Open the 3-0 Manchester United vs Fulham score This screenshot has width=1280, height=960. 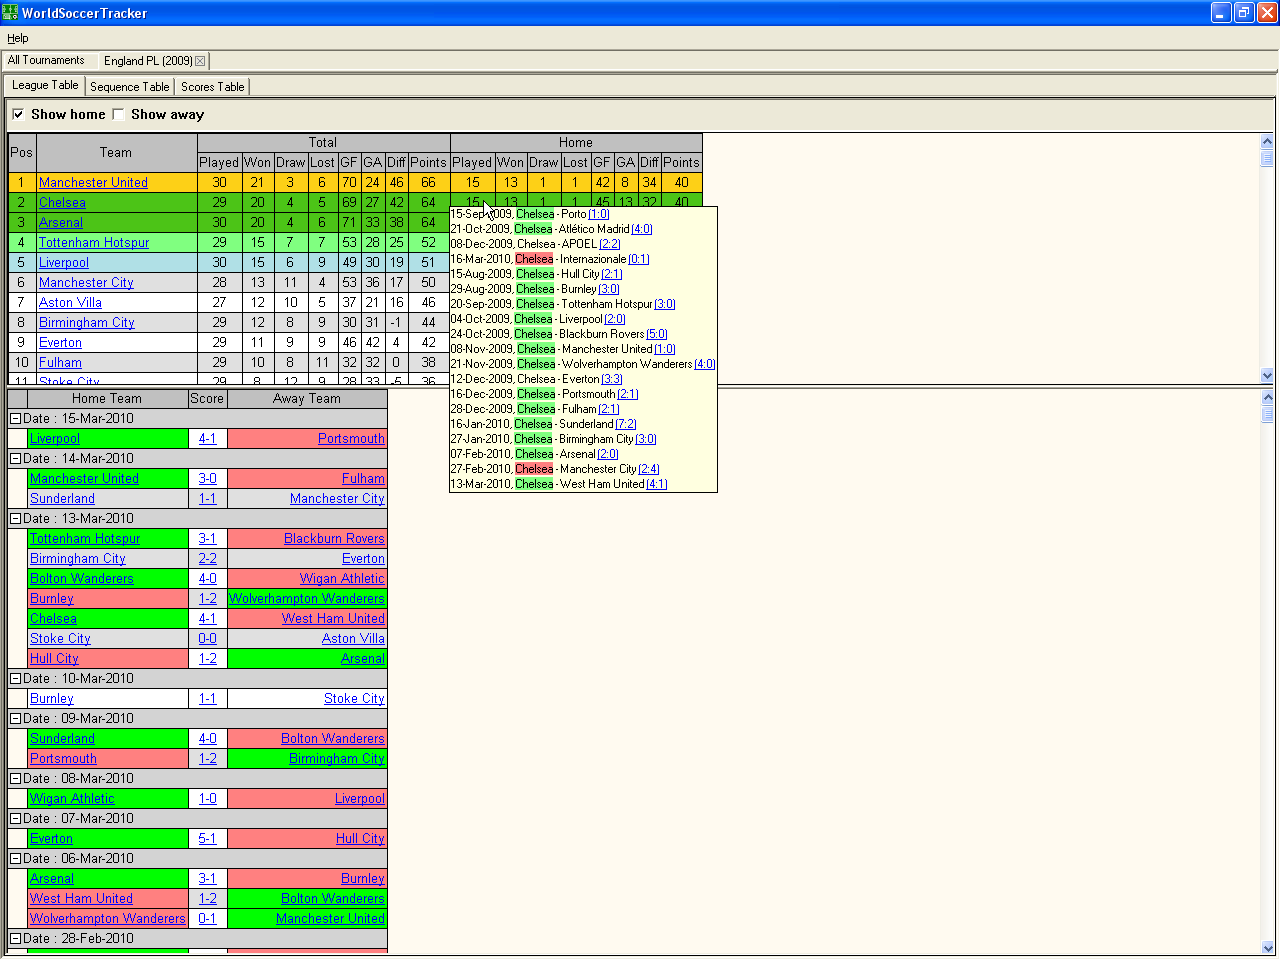(207, 479)
